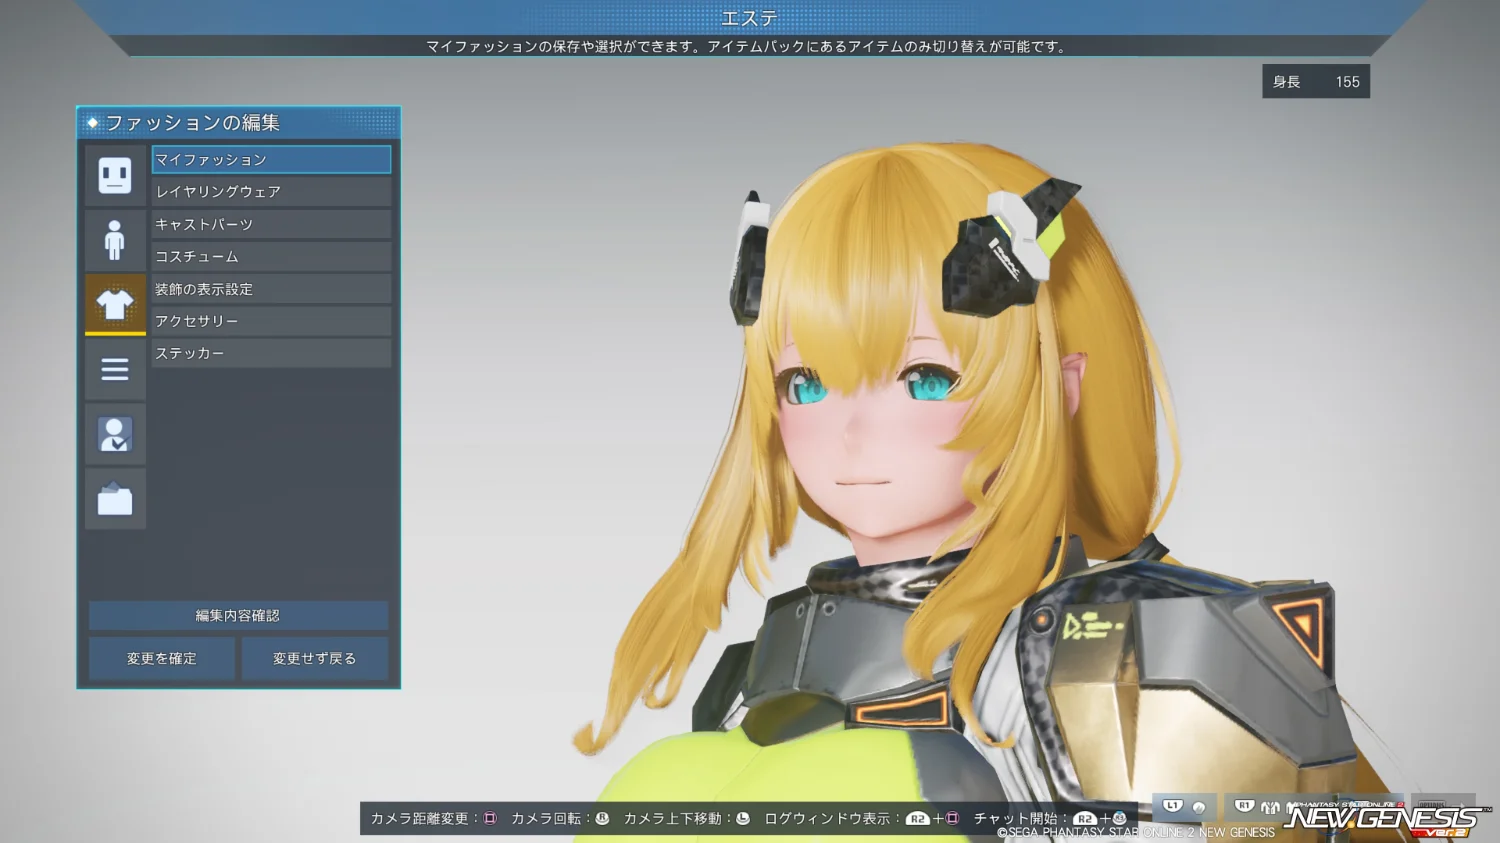Click the カメラ距離変更 hint text
The height and width of the screenshot is (843, 1500).
click(x=420, y=818)
